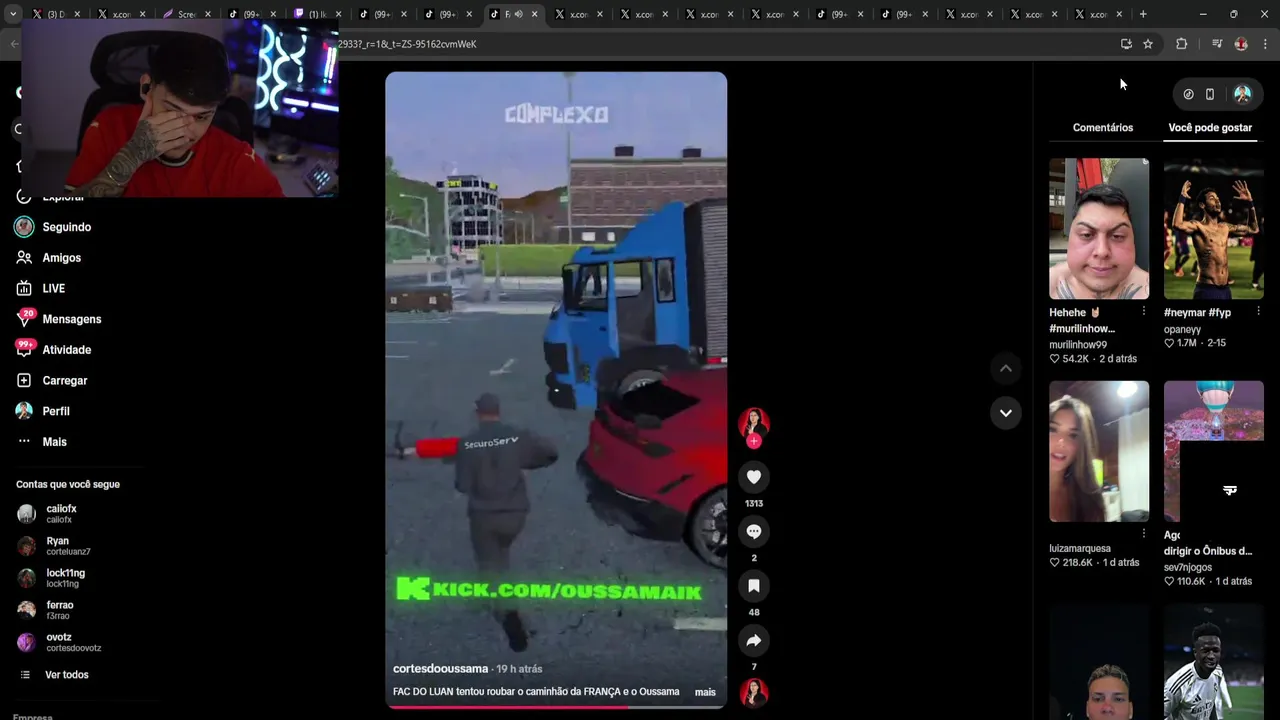The width and height of the screenshot is (1280, 720).
Task: Open the luizamarquesa video thumbnail
Action: 1099,451
